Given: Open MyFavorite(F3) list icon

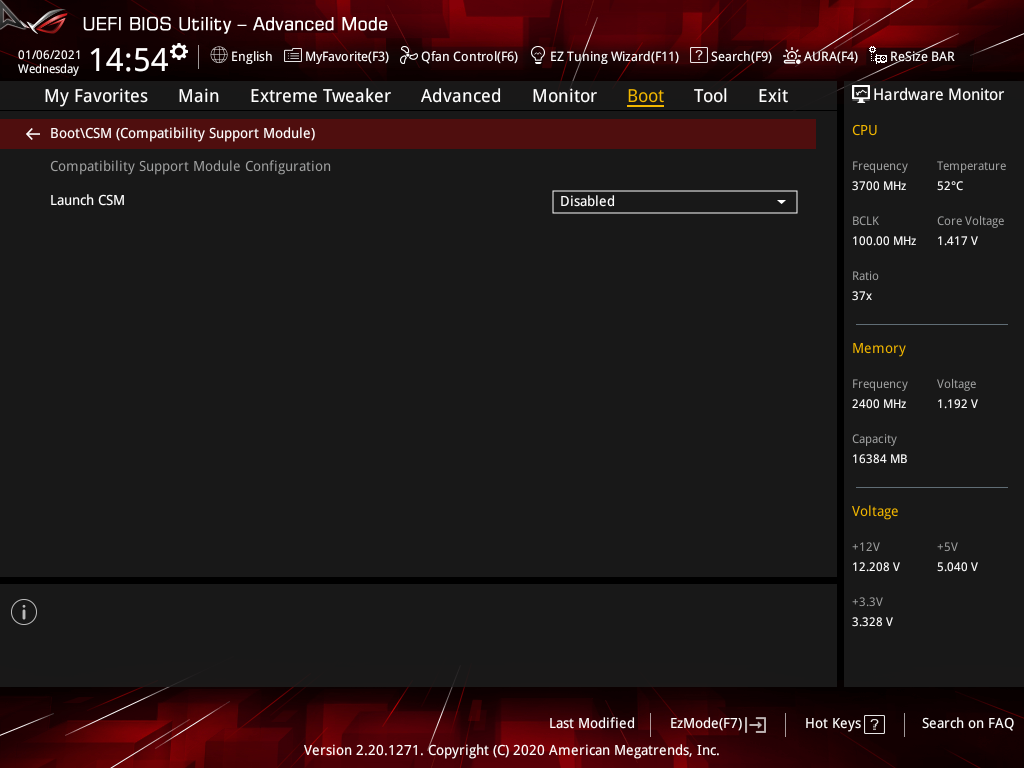Looking at the screenshot, I should [x=293, y=56].
